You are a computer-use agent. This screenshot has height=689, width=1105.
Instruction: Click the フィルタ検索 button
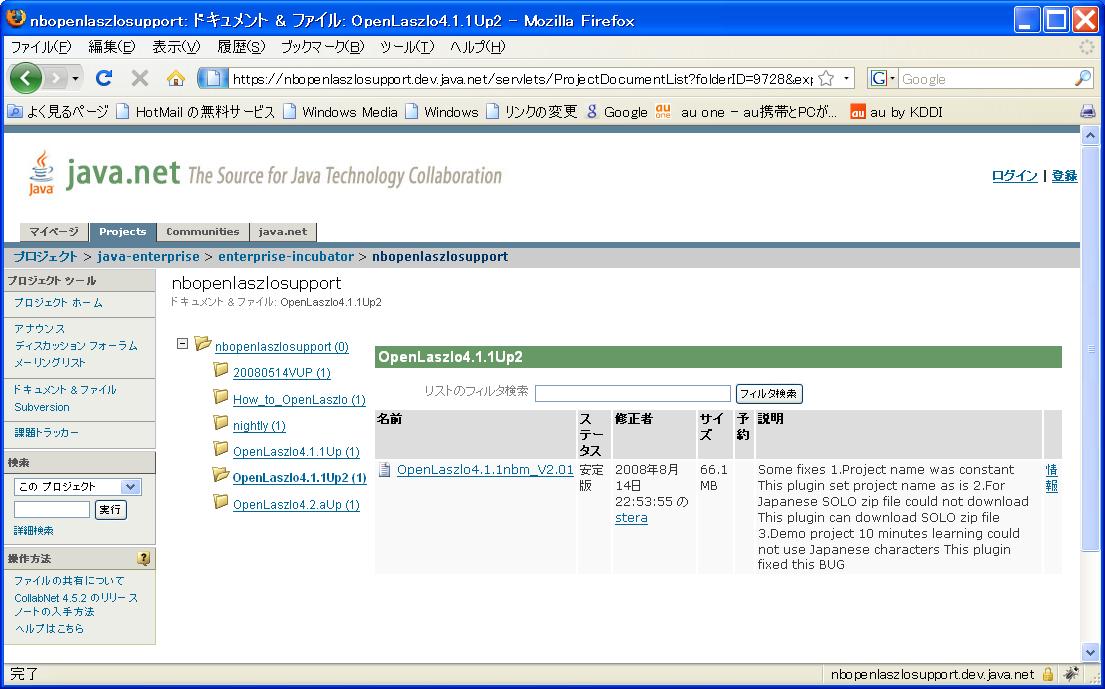pos(769,393)
